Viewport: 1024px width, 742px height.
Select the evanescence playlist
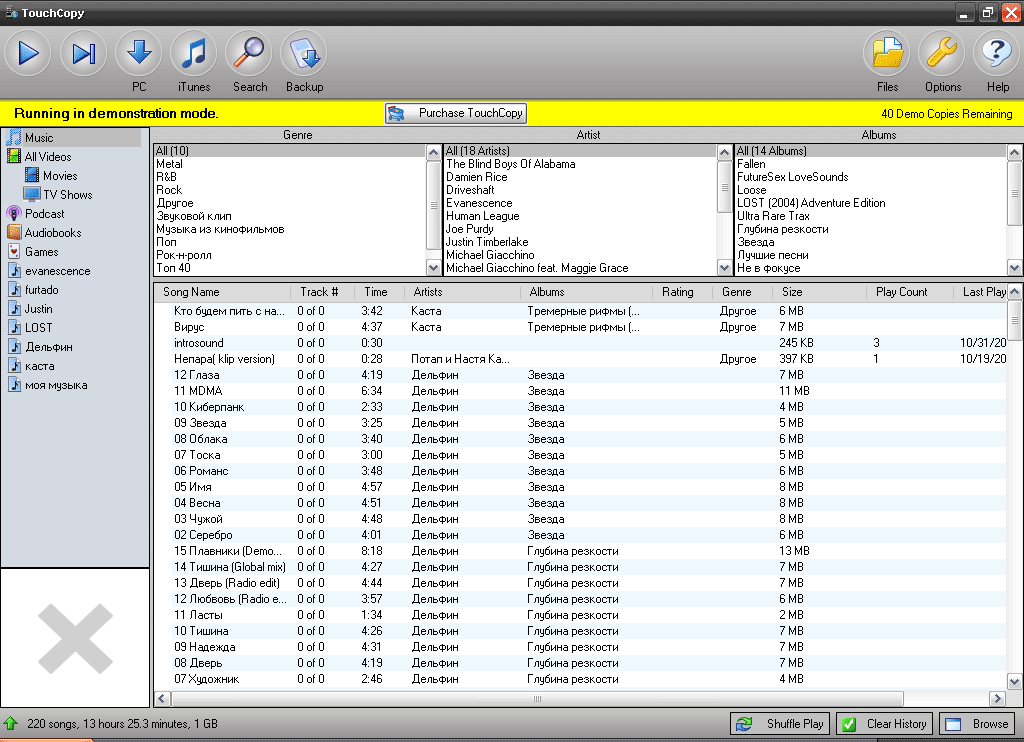point(57,271)
